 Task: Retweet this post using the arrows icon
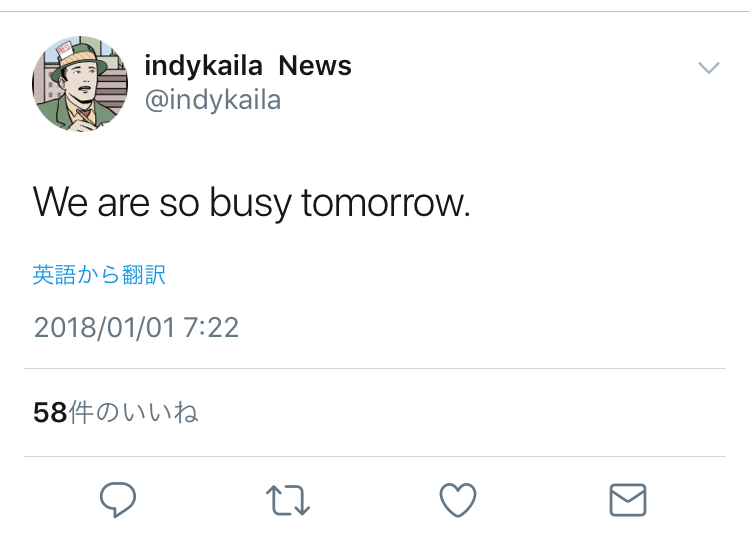[288, 499]
